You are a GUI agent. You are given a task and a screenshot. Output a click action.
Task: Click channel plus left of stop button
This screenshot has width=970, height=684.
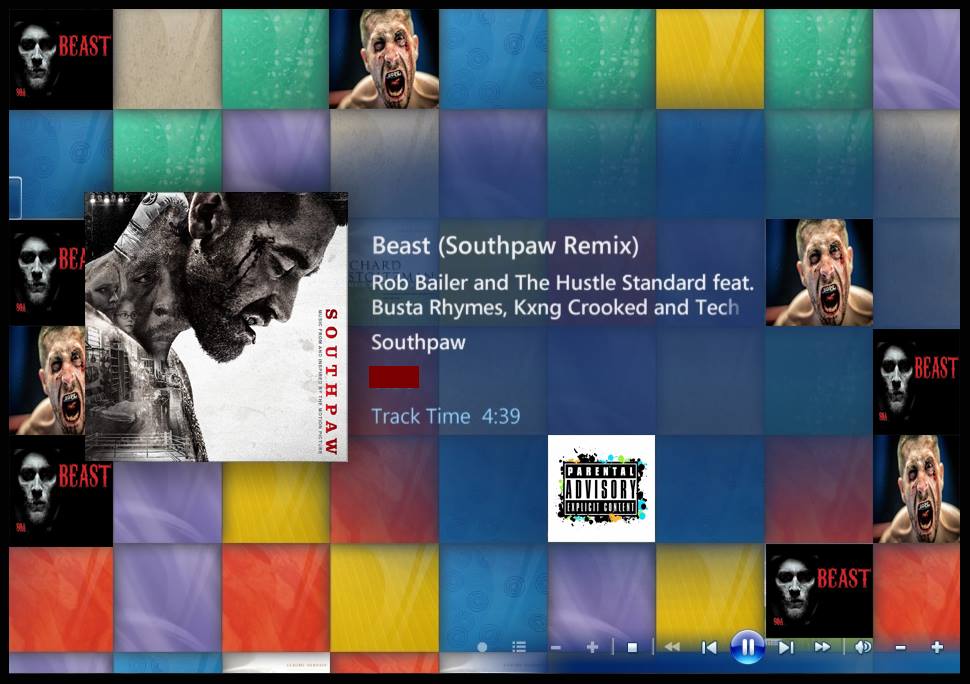tap(592, 647)
